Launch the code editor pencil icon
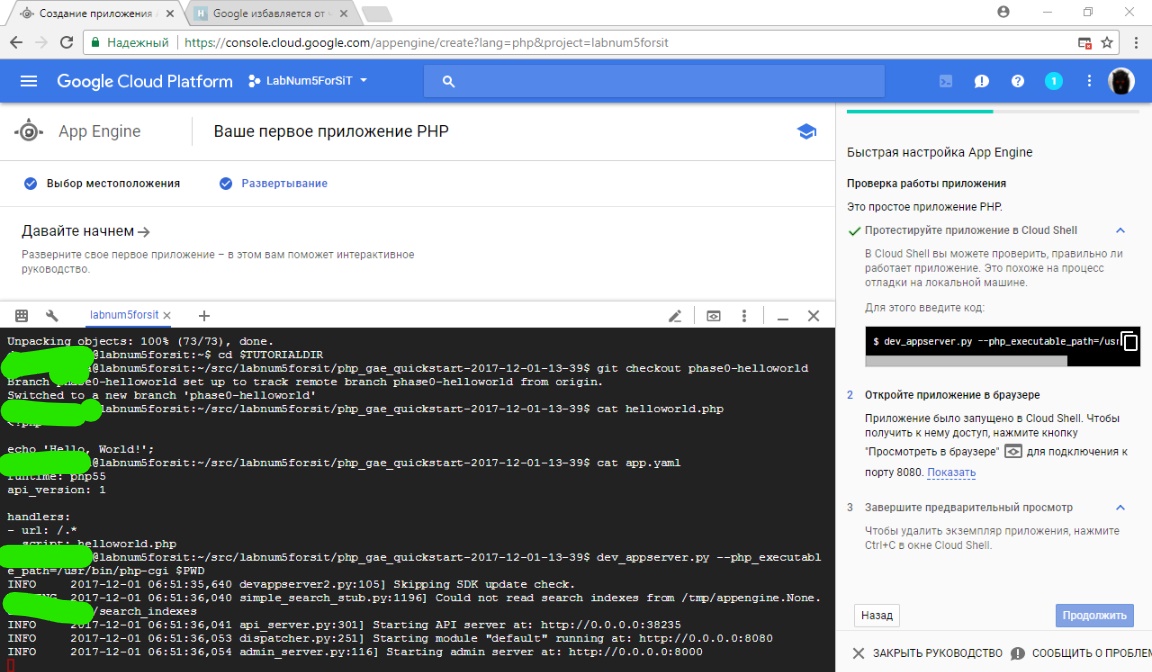Viewport: 1152px width, 672px height. (x=674, y=316)
